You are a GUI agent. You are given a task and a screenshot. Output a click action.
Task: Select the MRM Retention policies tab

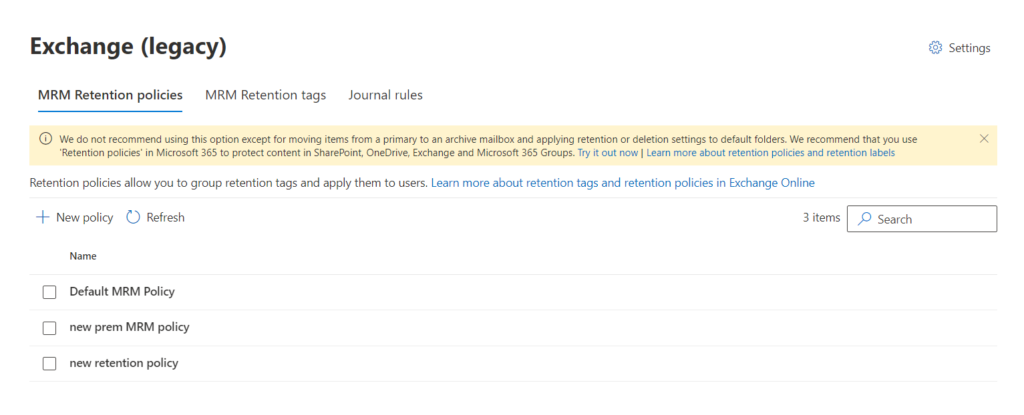110,95
